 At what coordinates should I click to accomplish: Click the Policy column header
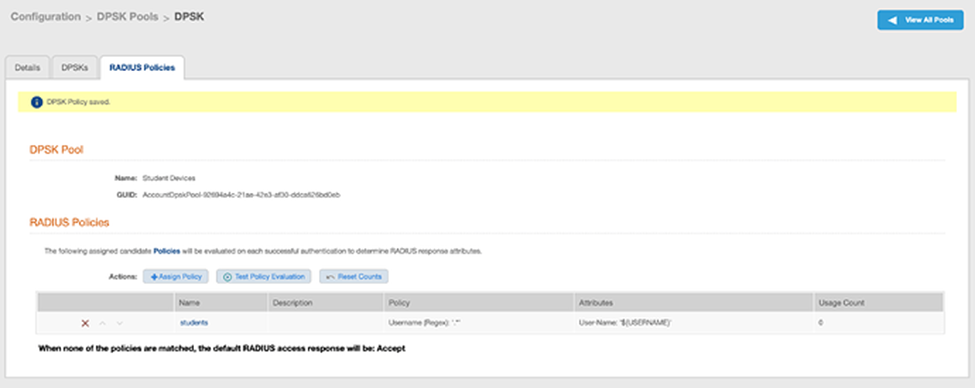(x=479, y=303)
